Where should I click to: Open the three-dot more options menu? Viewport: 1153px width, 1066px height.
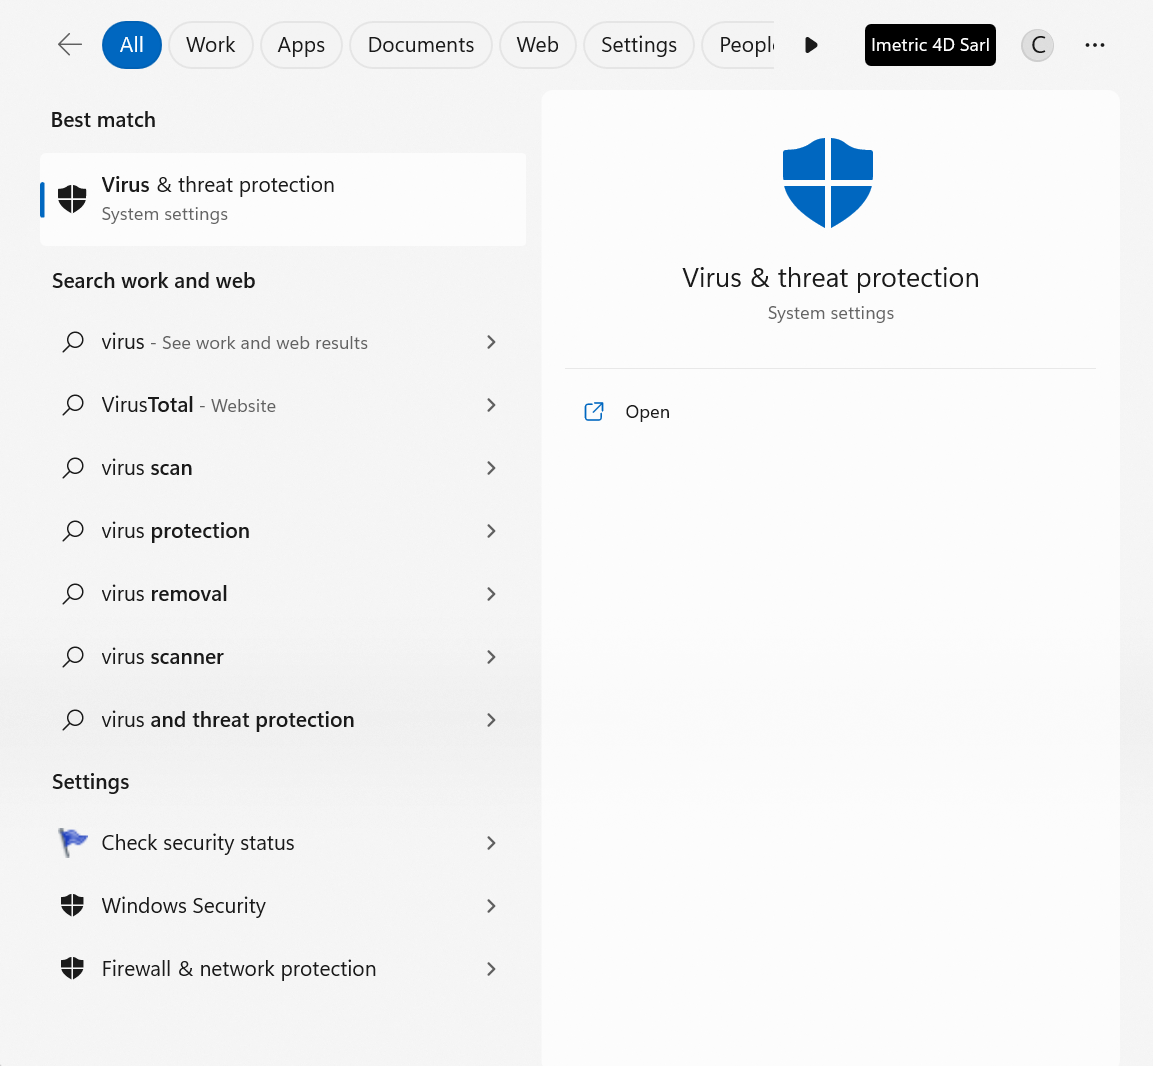tap(1094, 45)
